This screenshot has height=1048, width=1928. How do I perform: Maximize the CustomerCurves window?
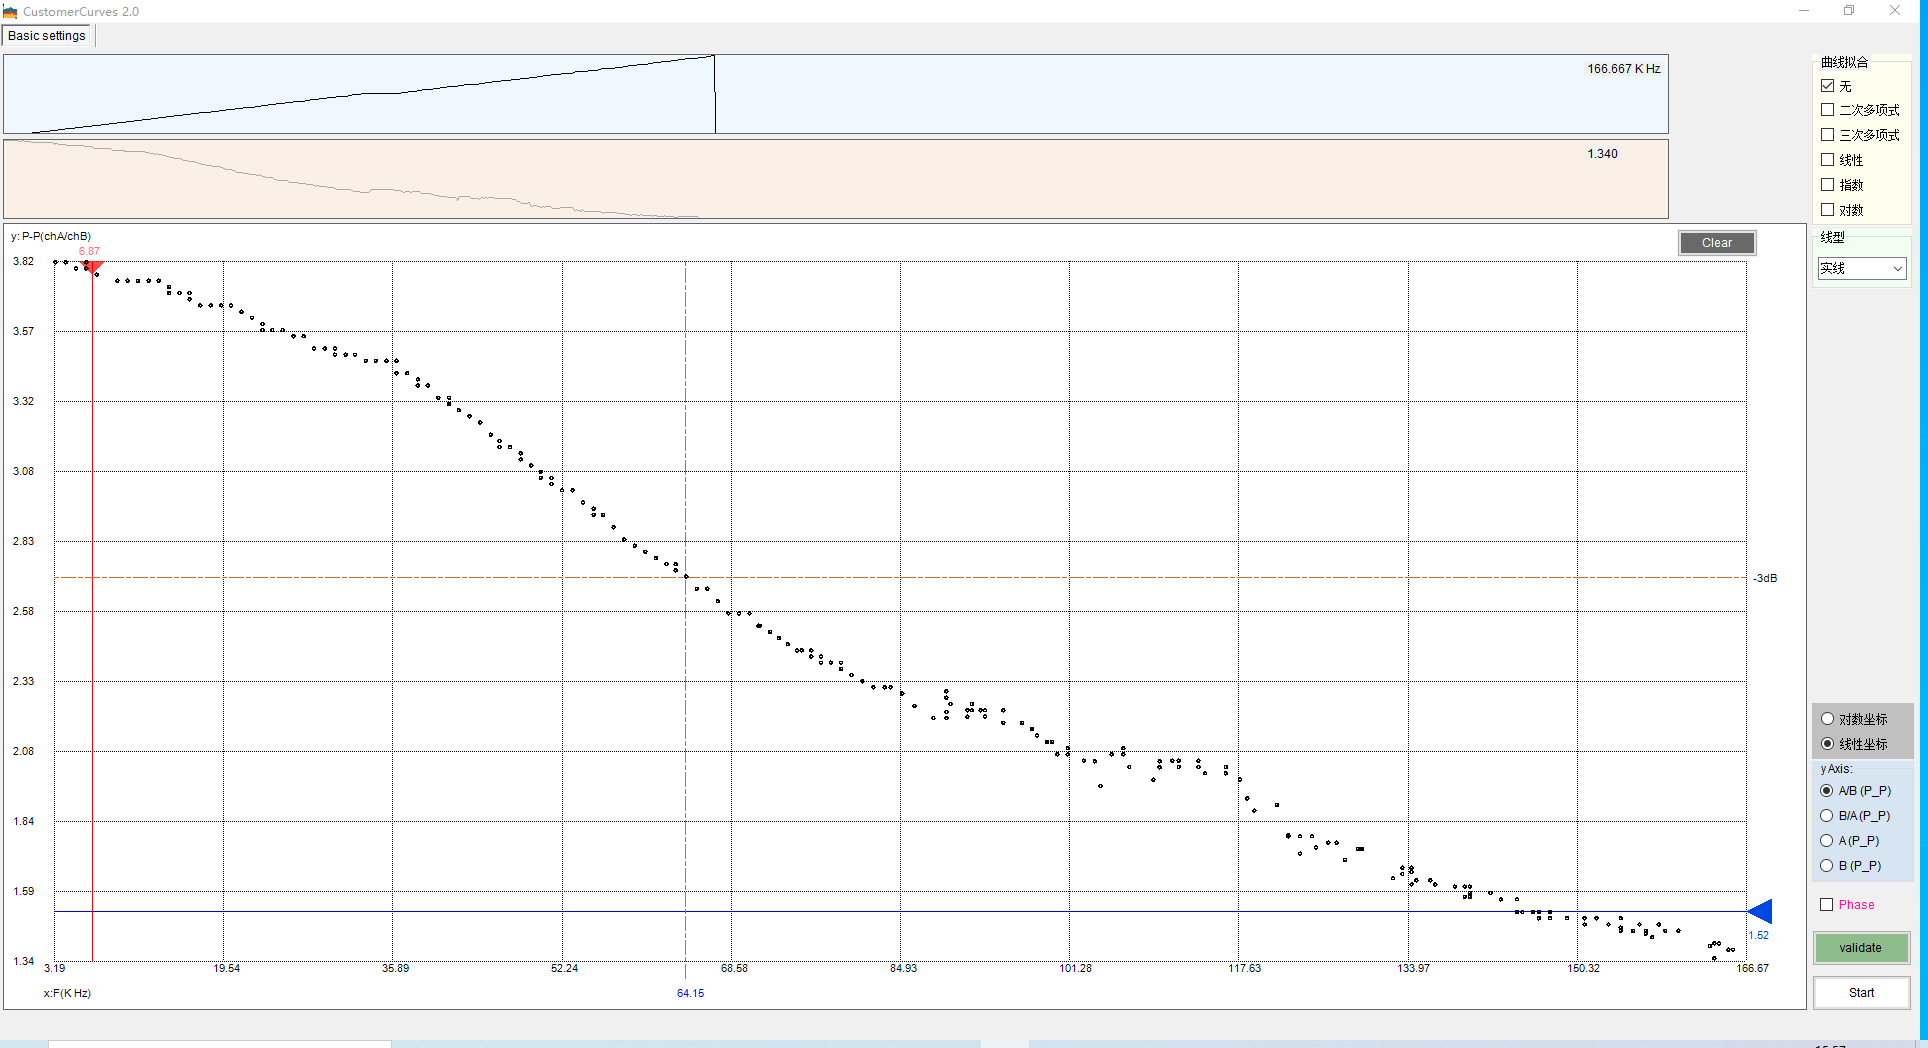[1849, 11]
